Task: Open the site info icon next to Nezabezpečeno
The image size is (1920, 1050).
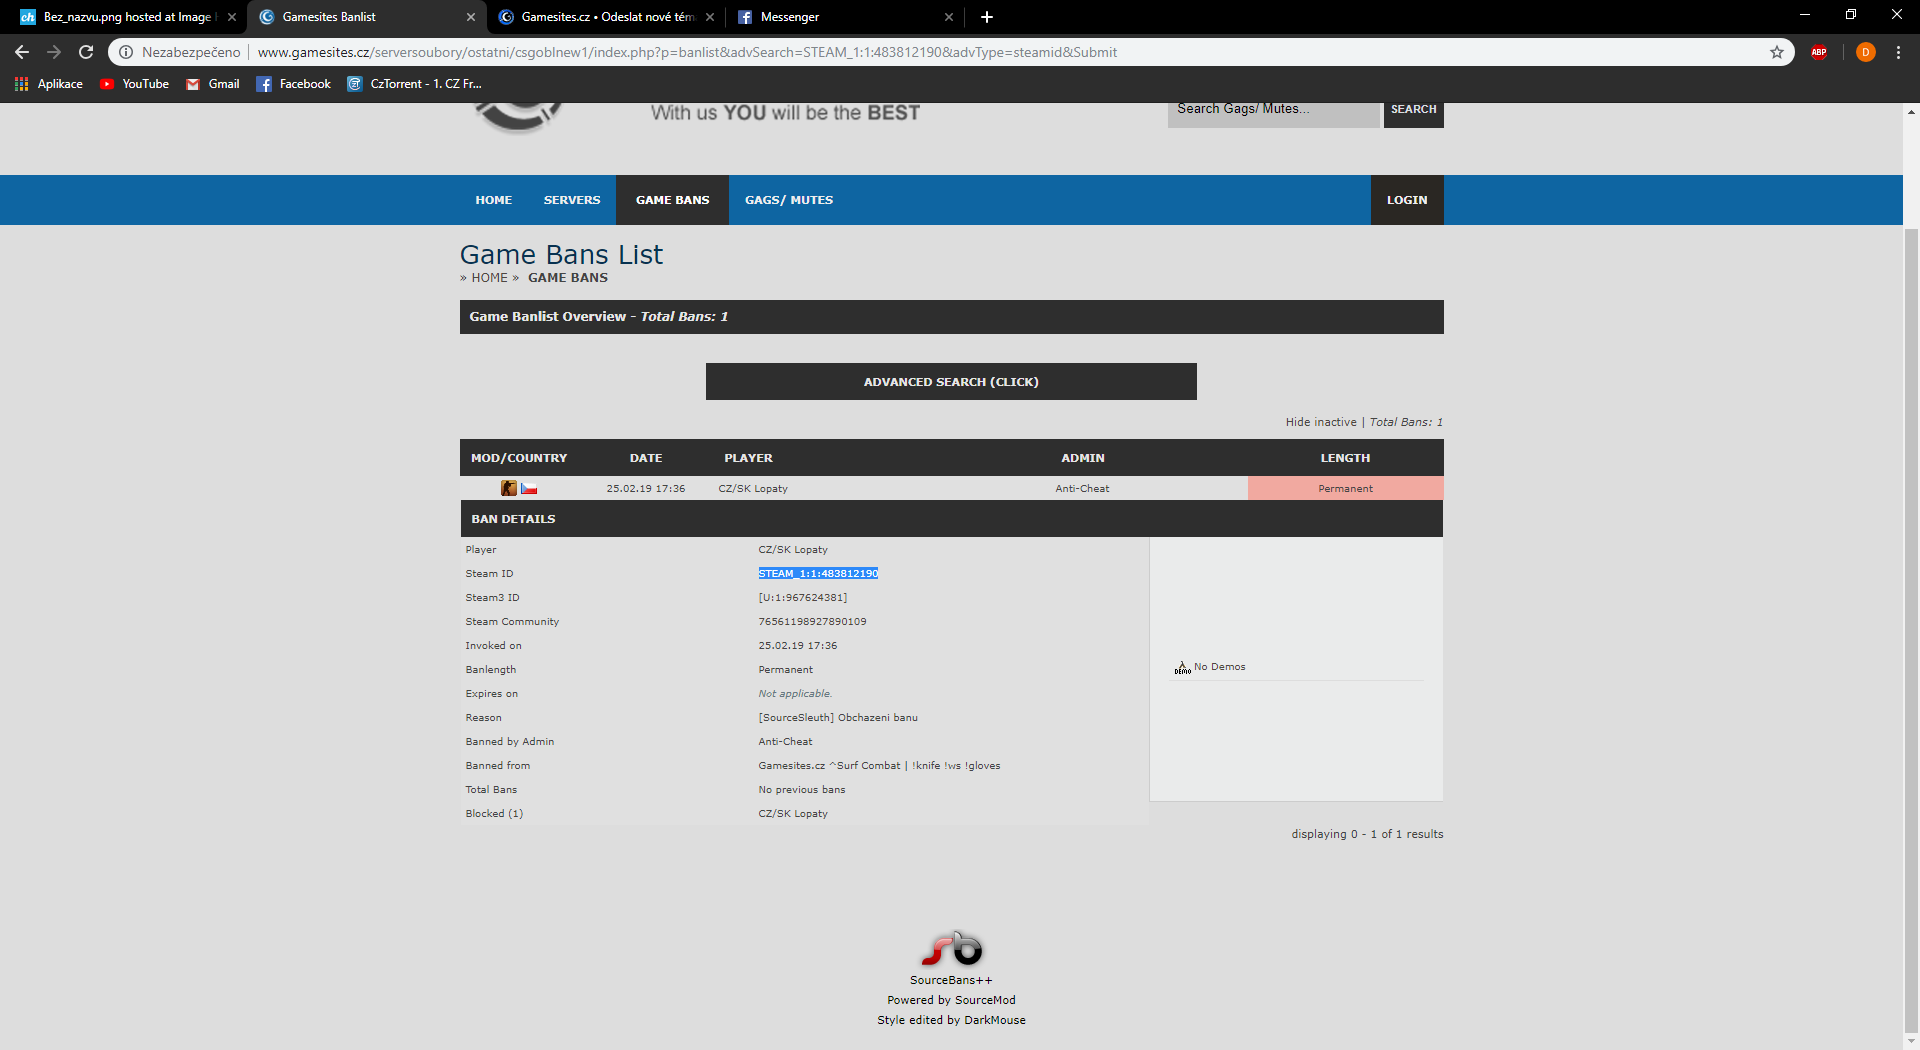Action: tap(126, 52)
